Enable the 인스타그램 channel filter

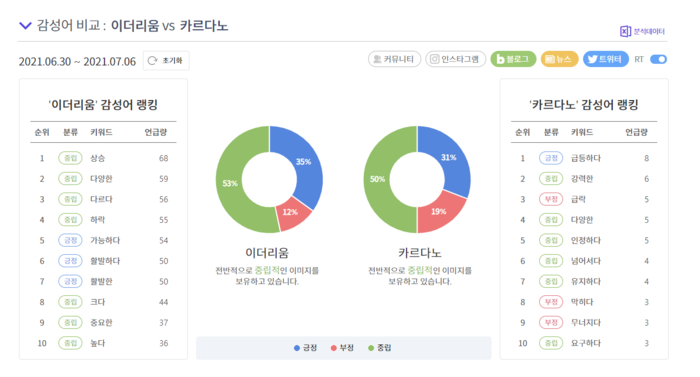[x=455, y=59]
